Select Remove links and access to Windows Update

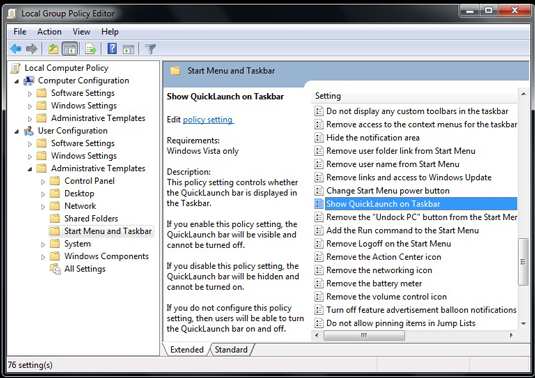(409, 177)
